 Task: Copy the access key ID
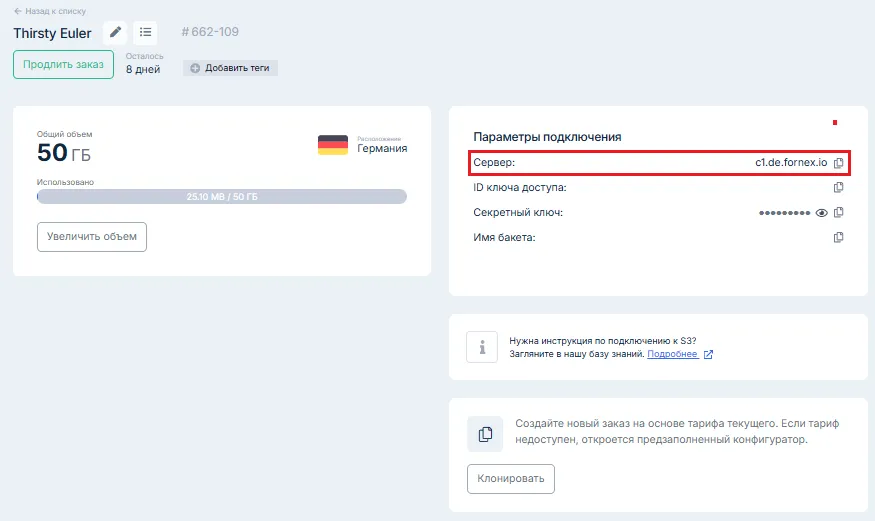839,187
